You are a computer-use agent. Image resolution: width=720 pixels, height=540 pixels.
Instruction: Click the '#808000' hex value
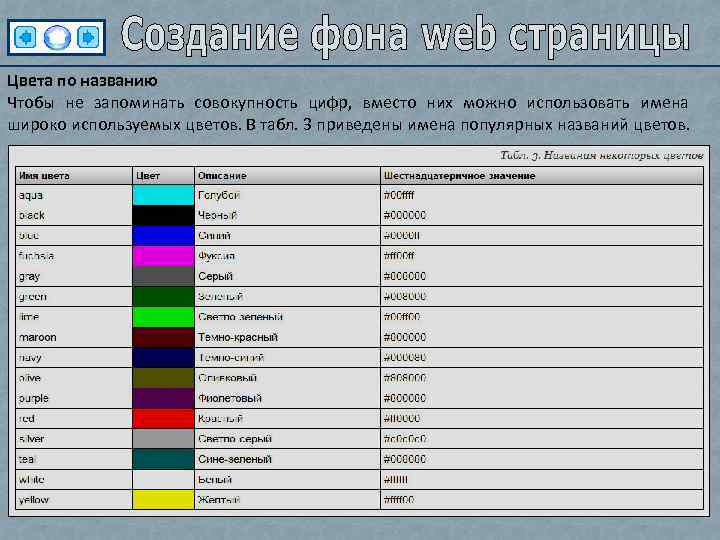click(x=405, y=378)
